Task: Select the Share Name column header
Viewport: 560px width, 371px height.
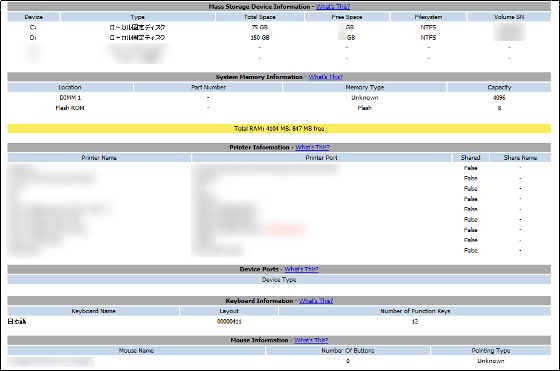Action: point(520,157)
